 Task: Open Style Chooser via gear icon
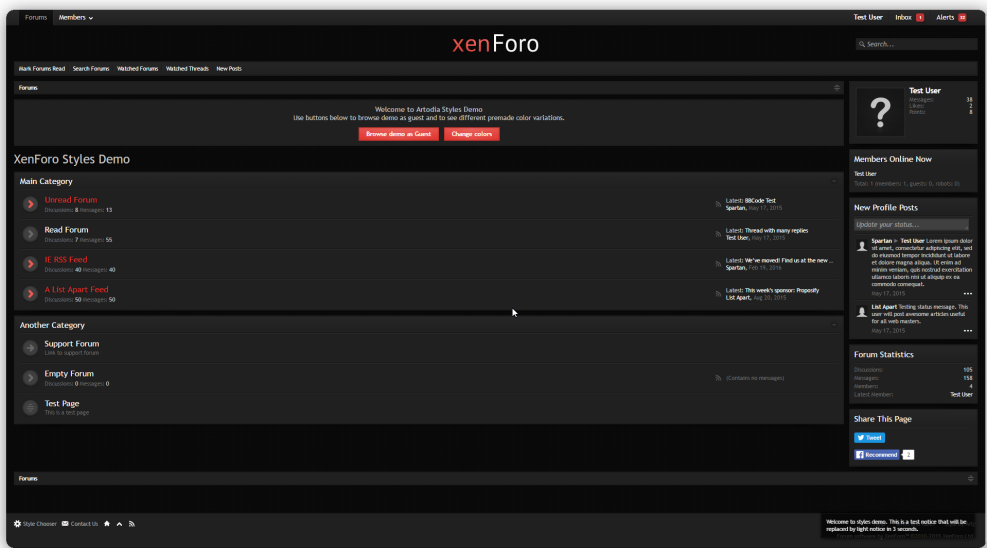pyautogui.click(x=17, y=524)
